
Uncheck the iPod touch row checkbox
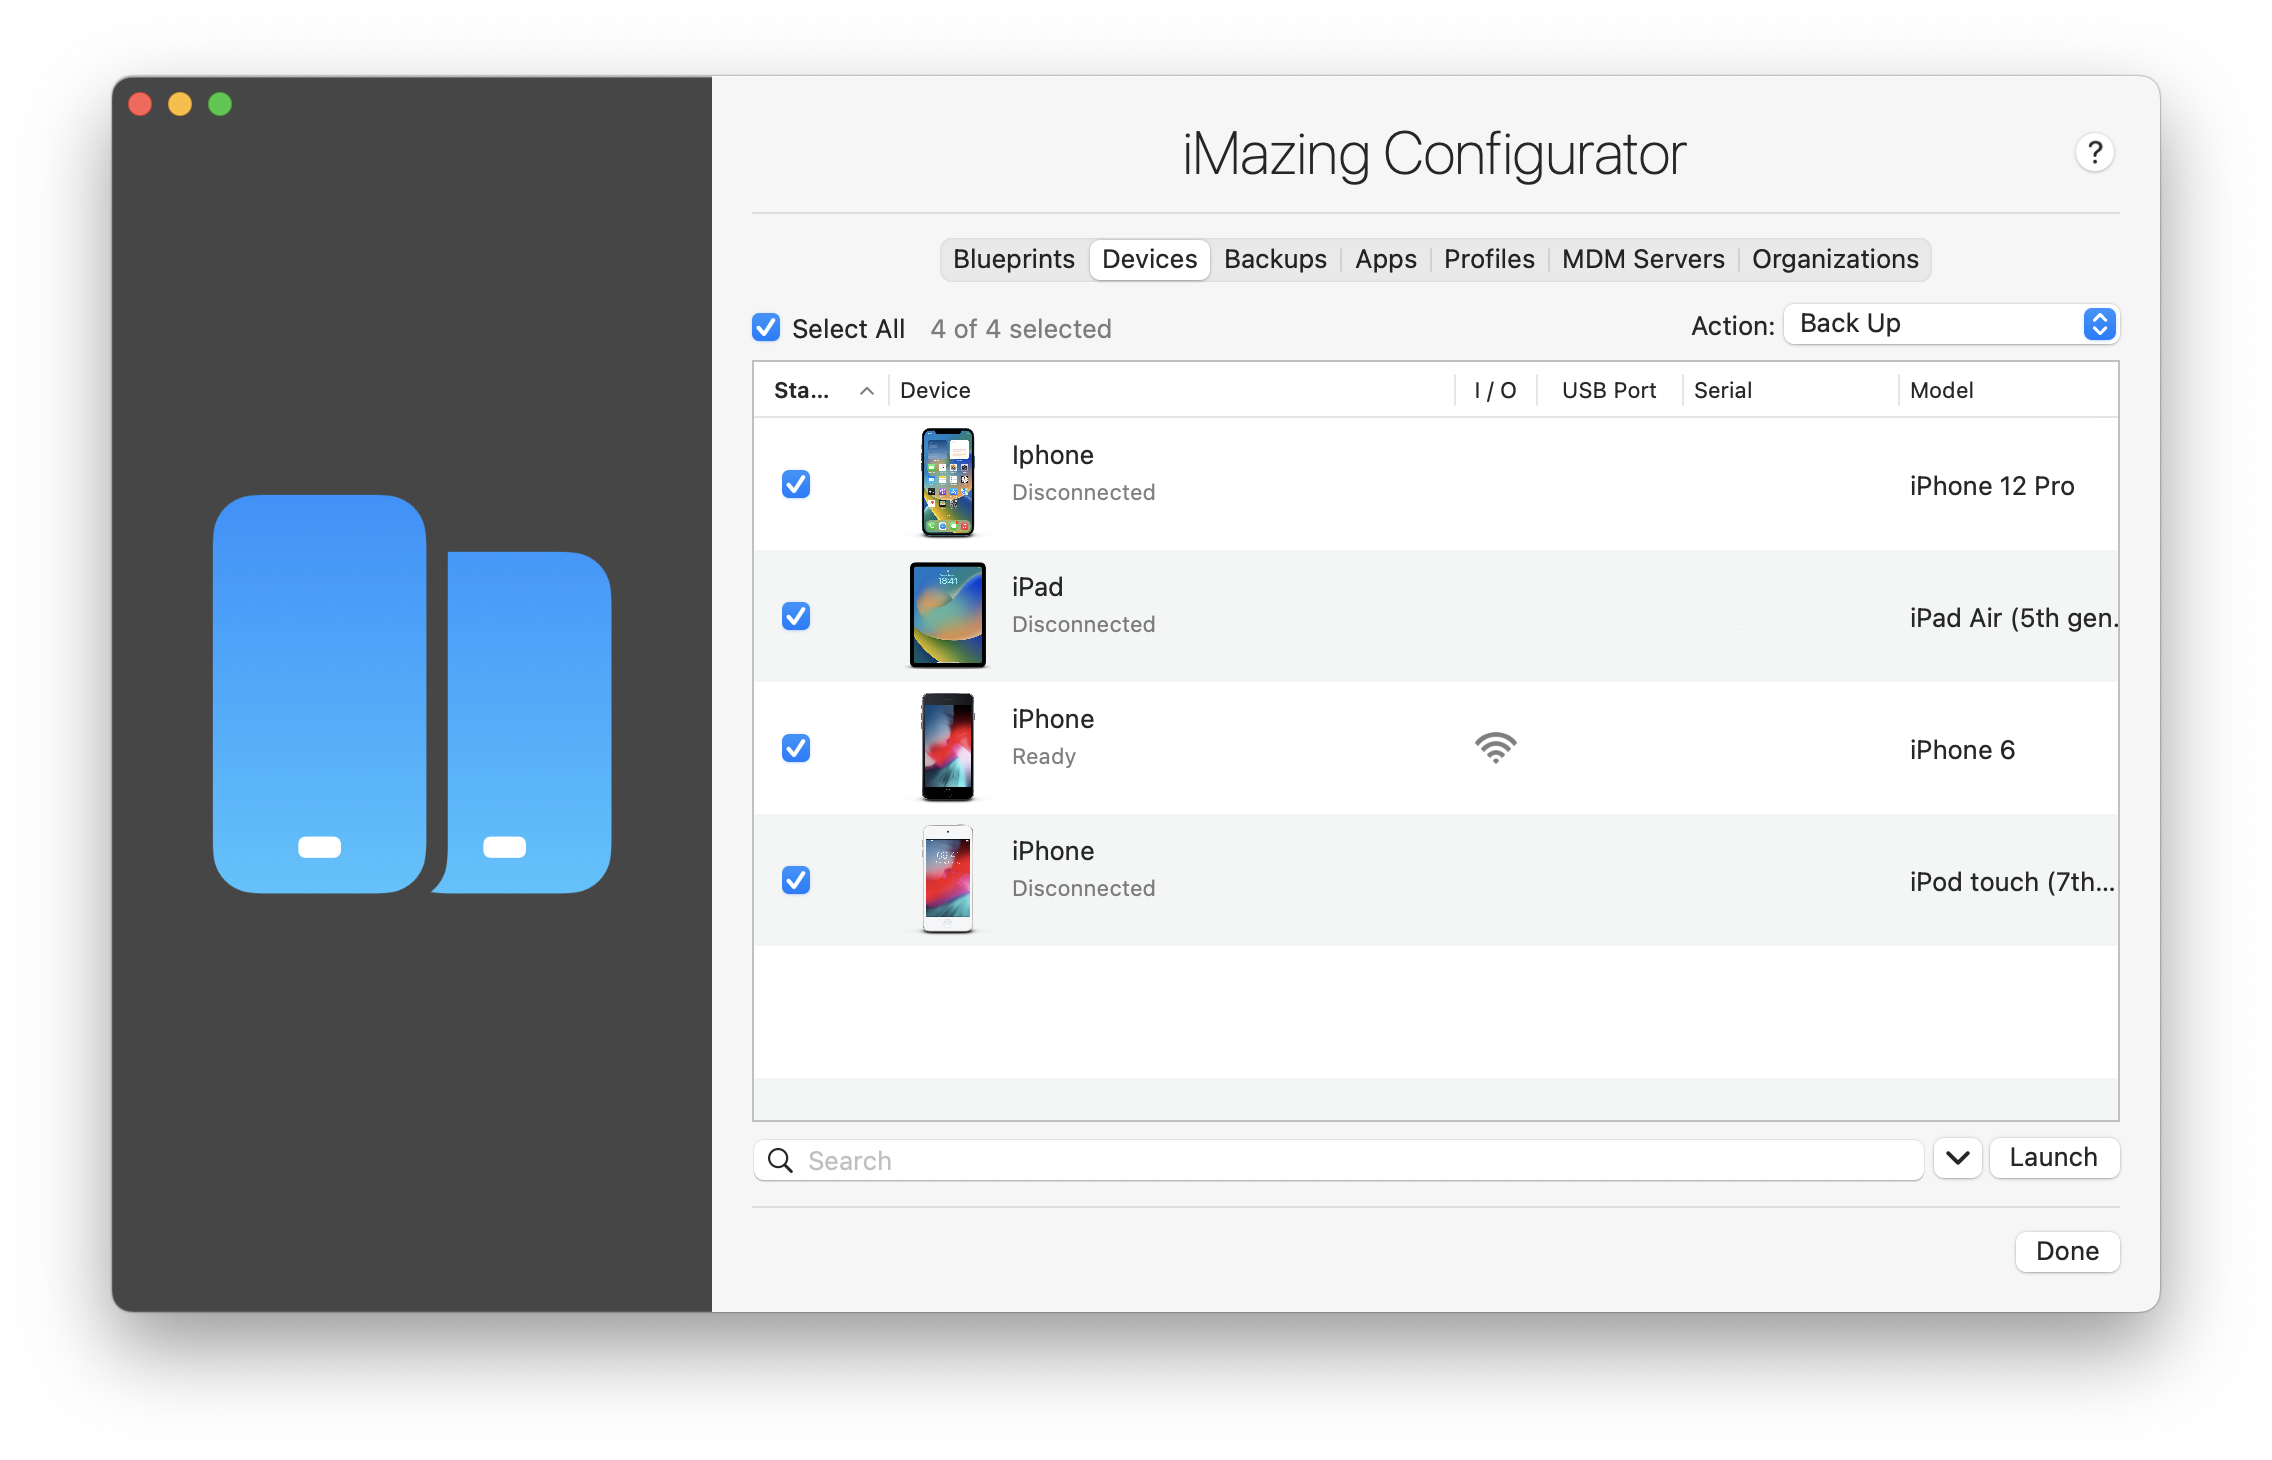(x=796, y=880)
